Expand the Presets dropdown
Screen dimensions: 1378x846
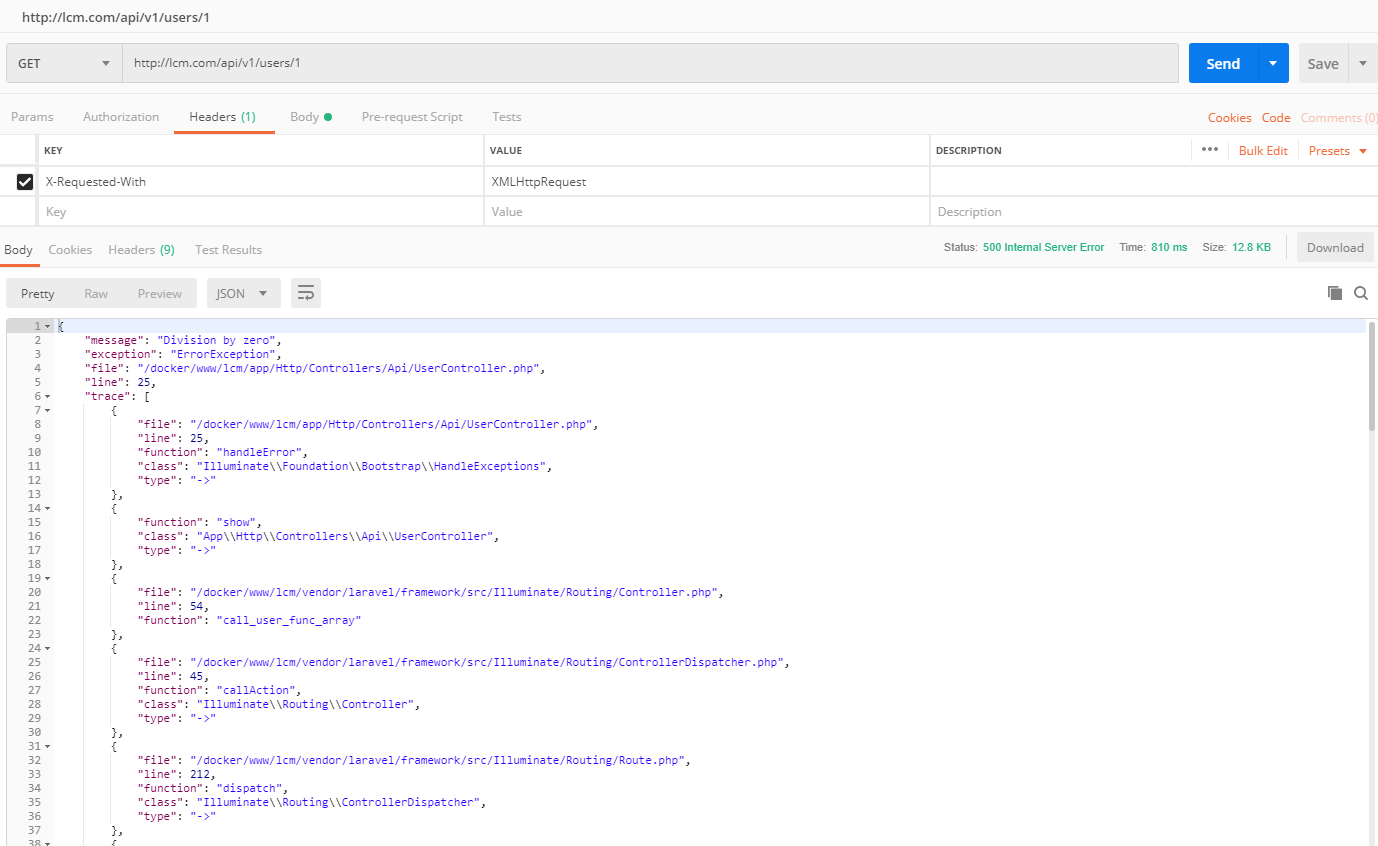pos(1337,150)
